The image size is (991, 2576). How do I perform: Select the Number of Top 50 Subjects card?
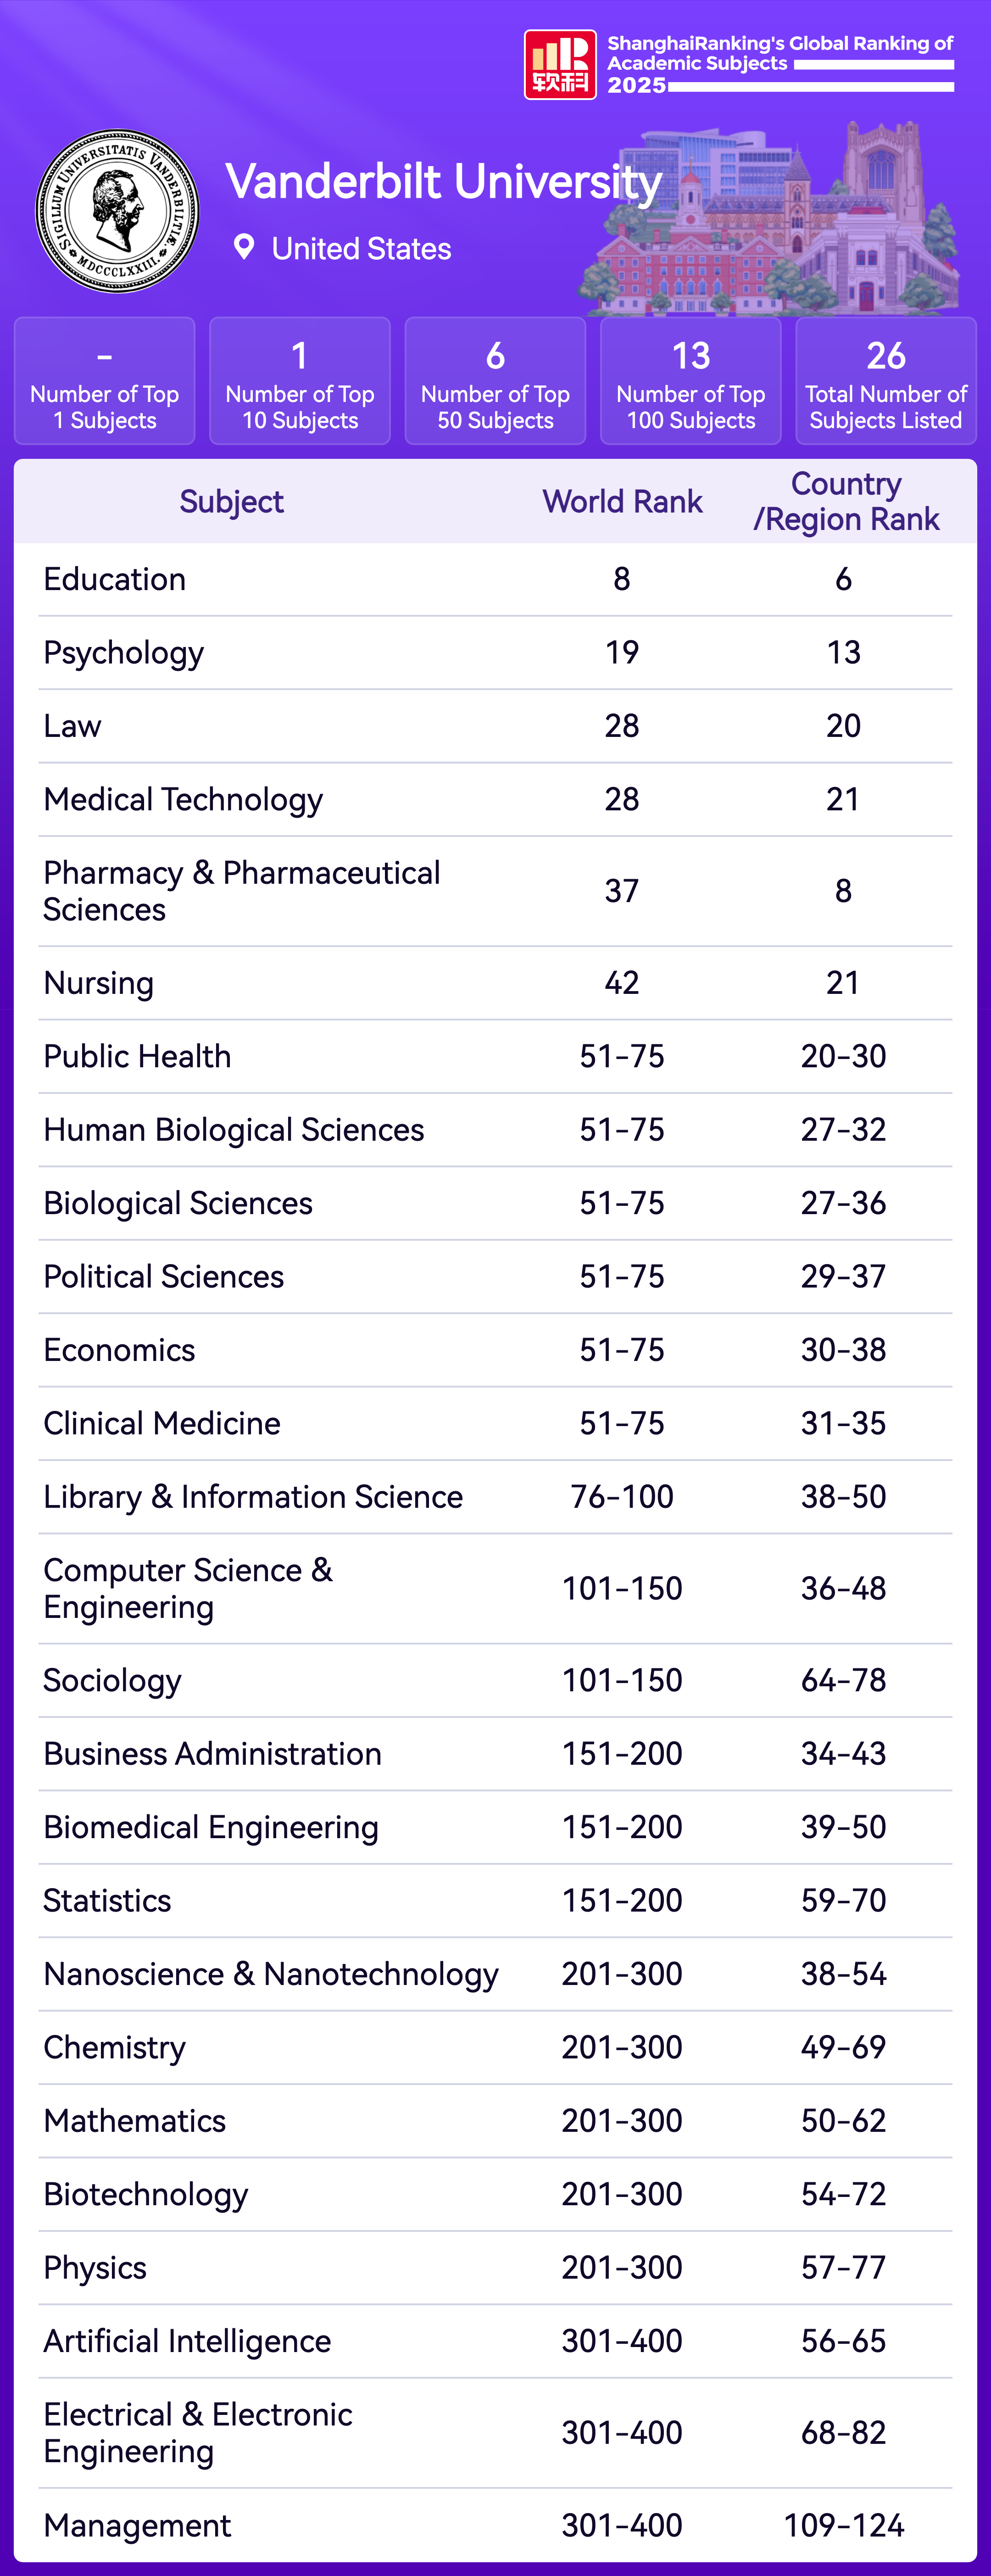tap(495, 381)
